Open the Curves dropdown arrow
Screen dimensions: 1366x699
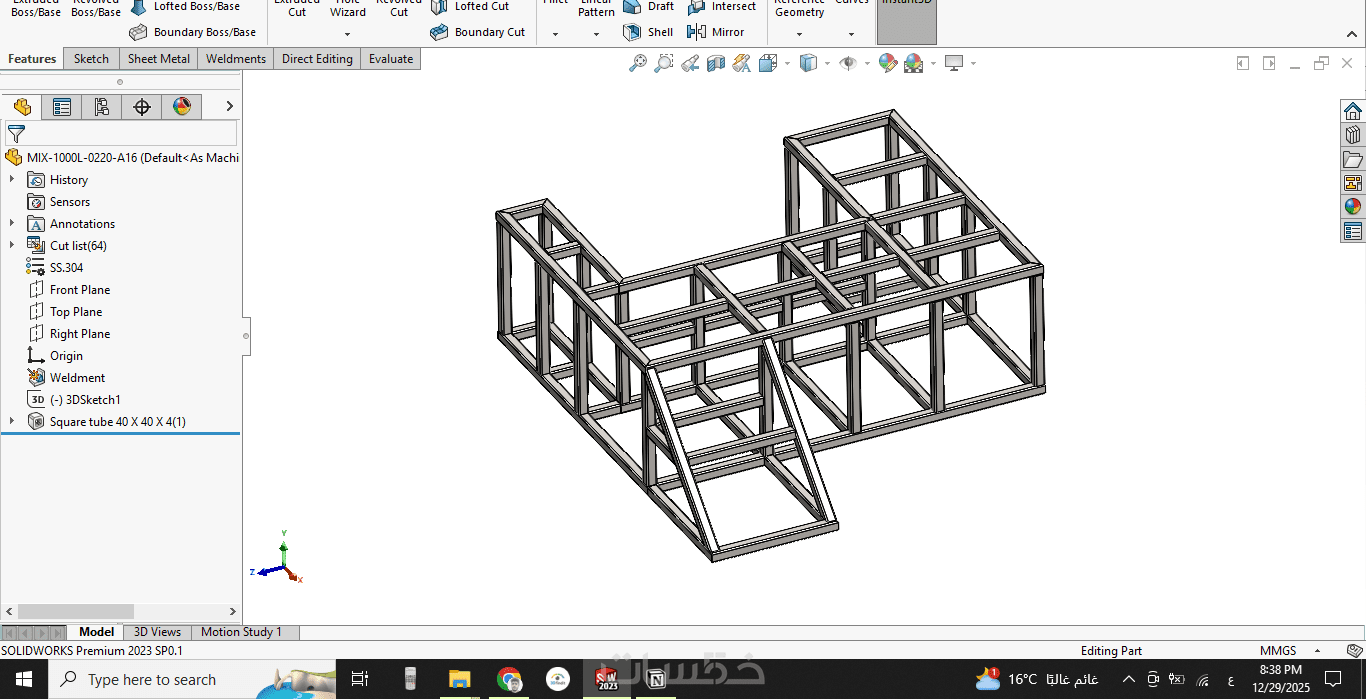coord(851,34)
